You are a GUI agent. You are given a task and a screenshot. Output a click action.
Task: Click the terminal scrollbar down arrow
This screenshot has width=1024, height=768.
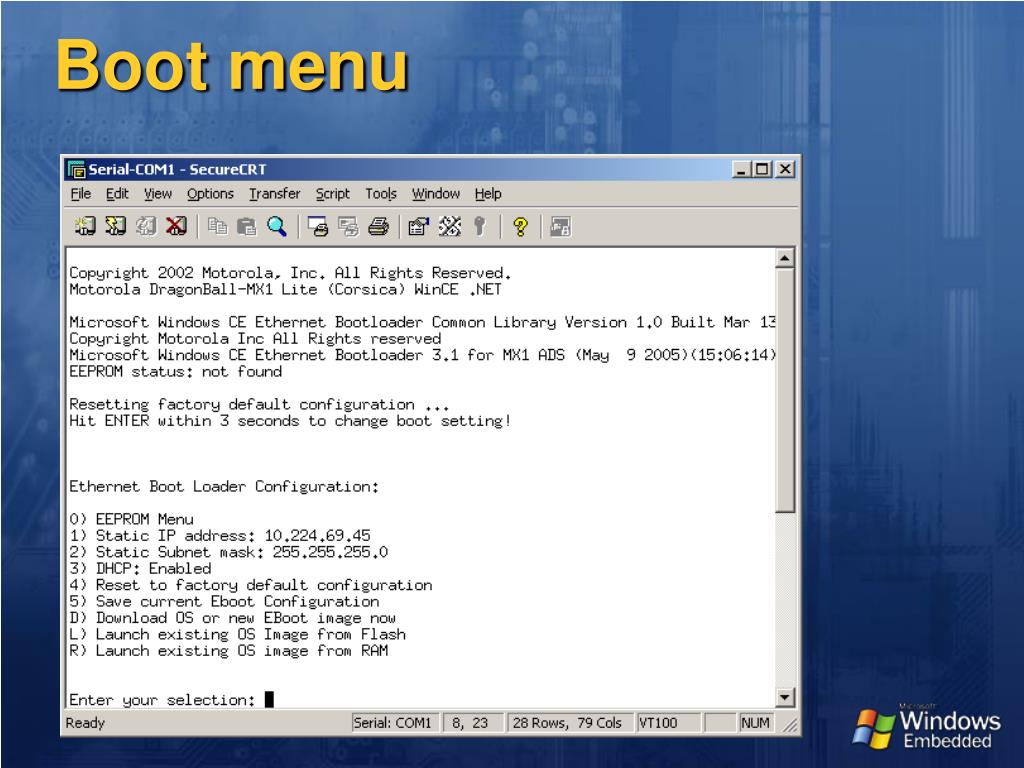(x=785, y=697)
